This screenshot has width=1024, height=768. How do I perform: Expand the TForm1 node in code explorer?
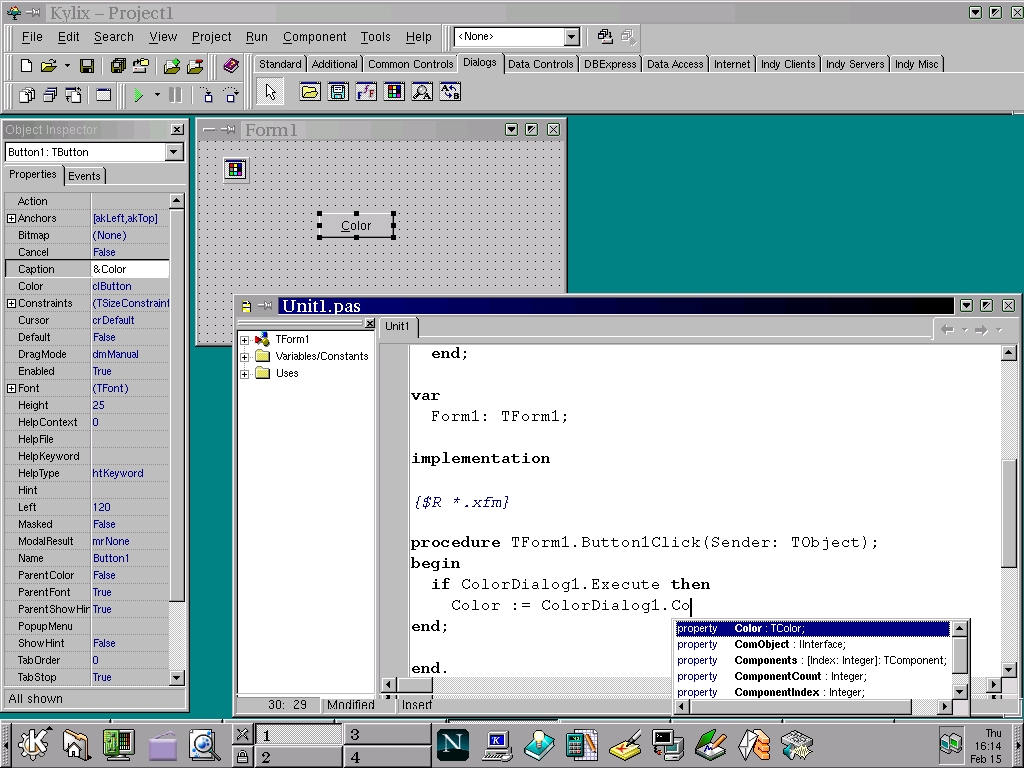click(244, 340)
